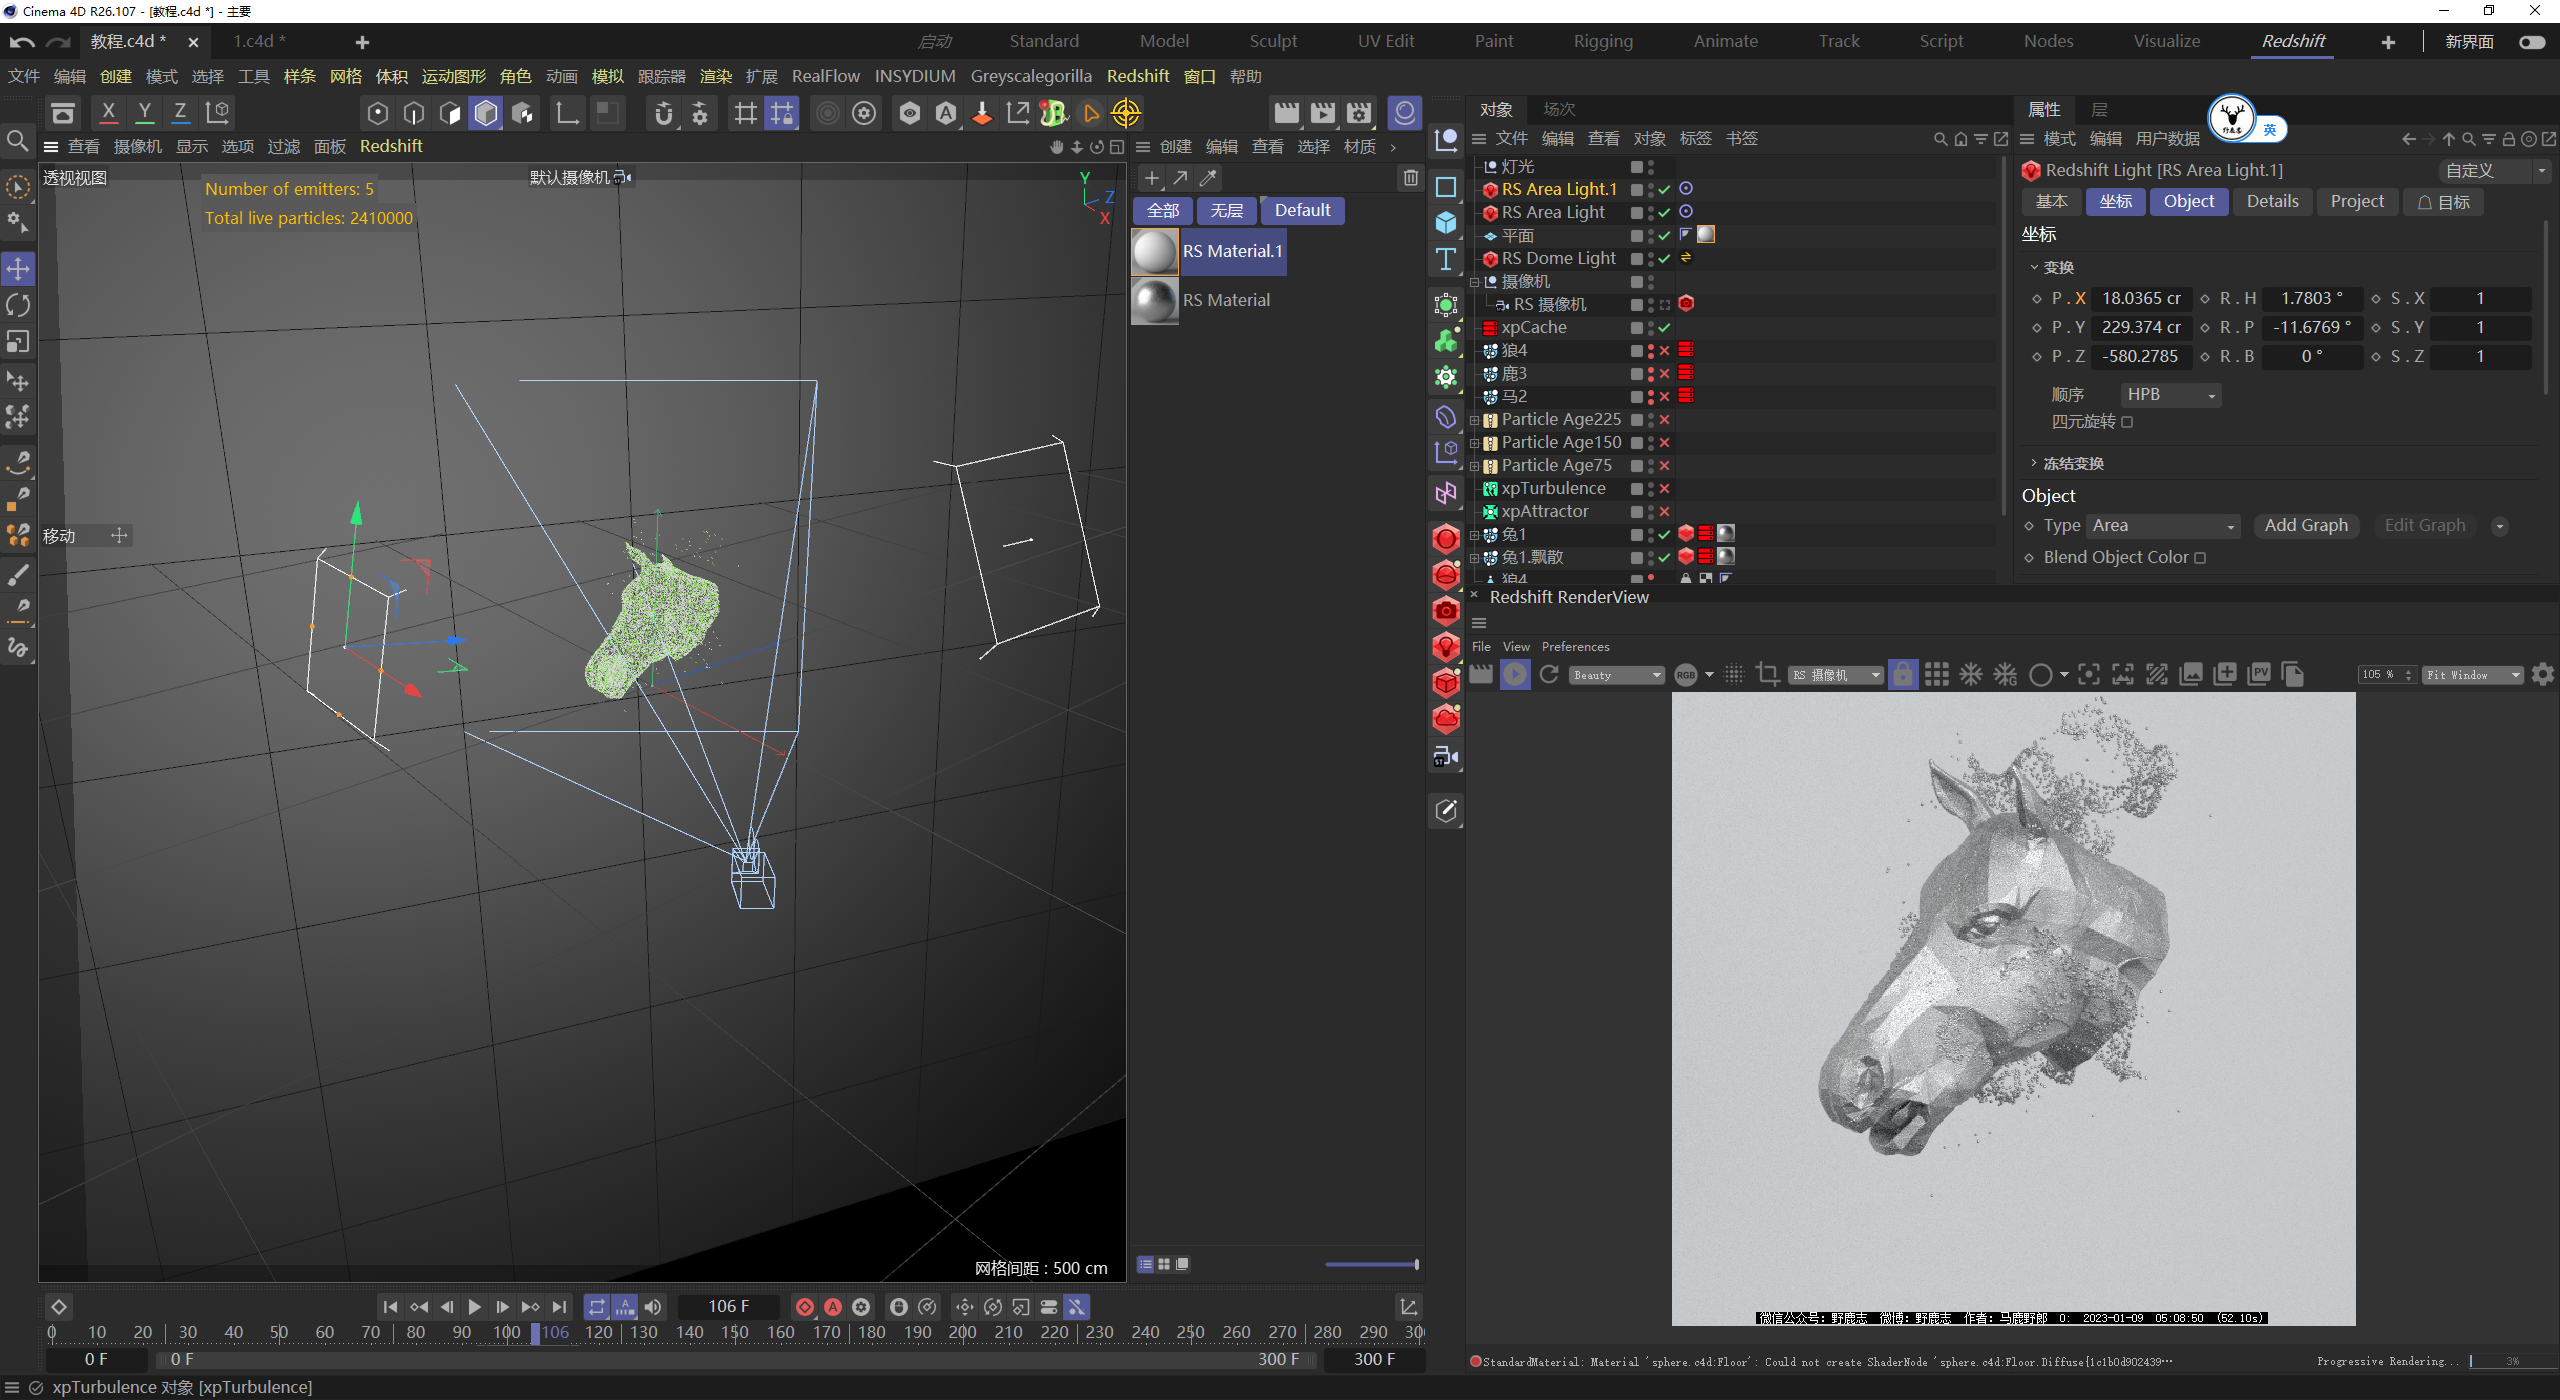Select the Rotate tool in left toolbar
The height and width of the screenshot is (1400, 2560).
18,305
